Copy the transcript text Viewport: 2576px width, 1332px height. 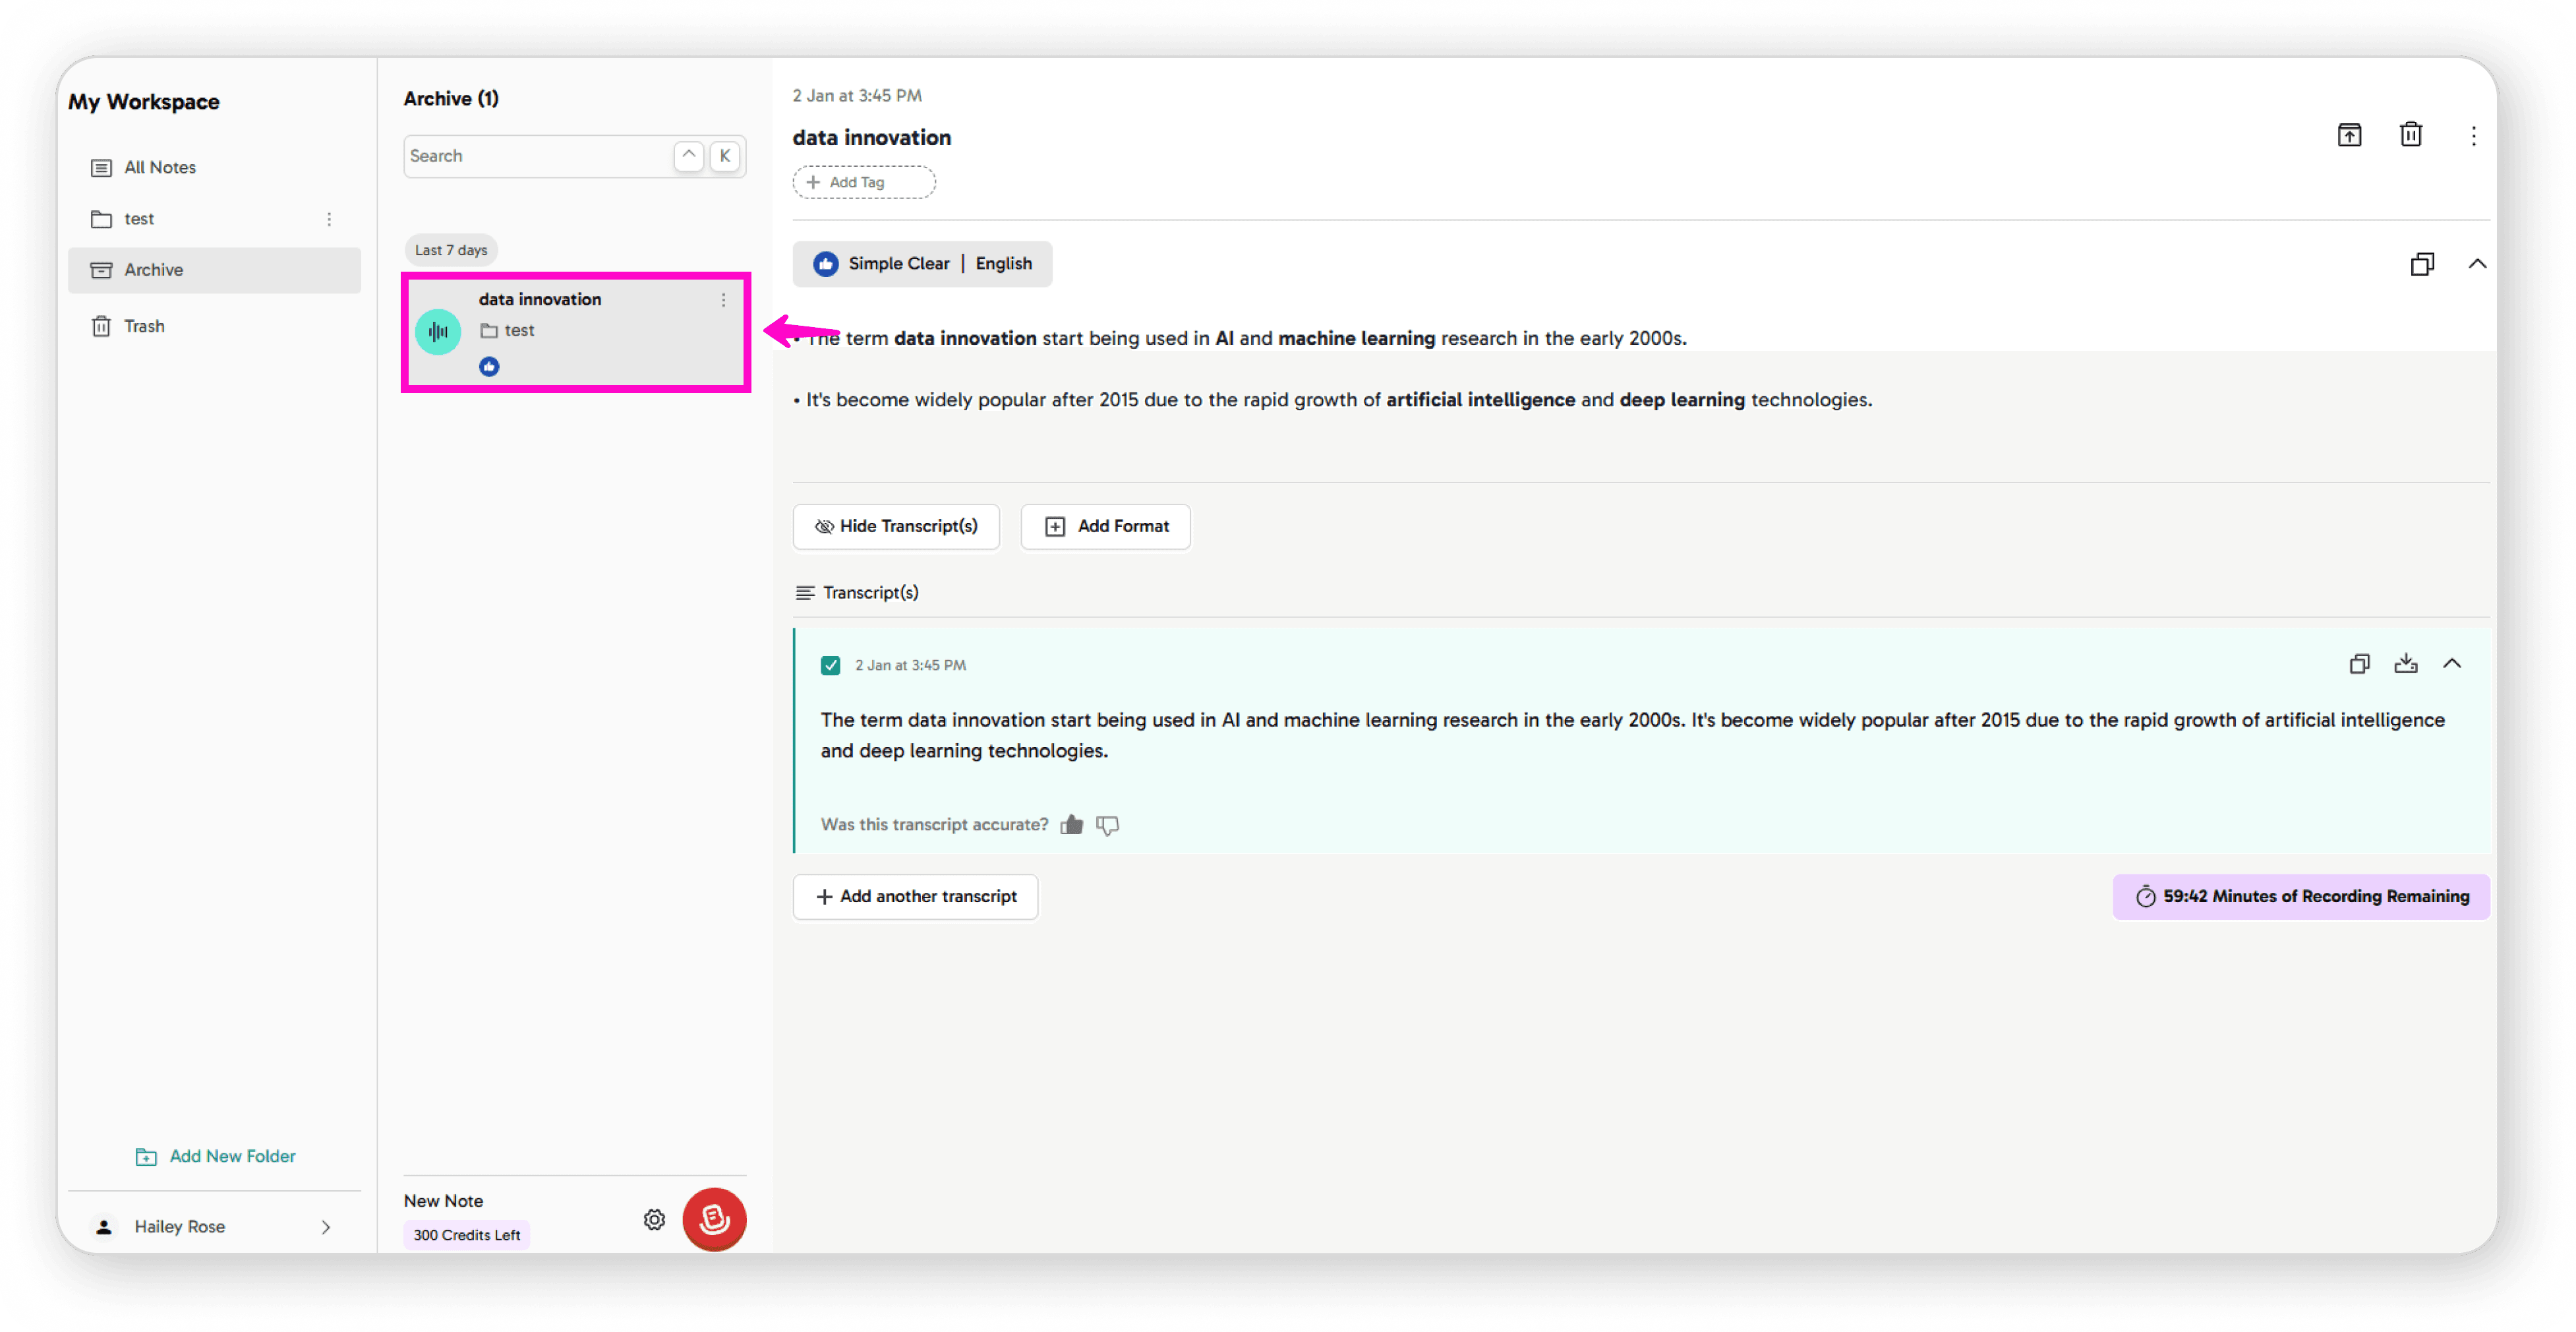pos(2359,664)
